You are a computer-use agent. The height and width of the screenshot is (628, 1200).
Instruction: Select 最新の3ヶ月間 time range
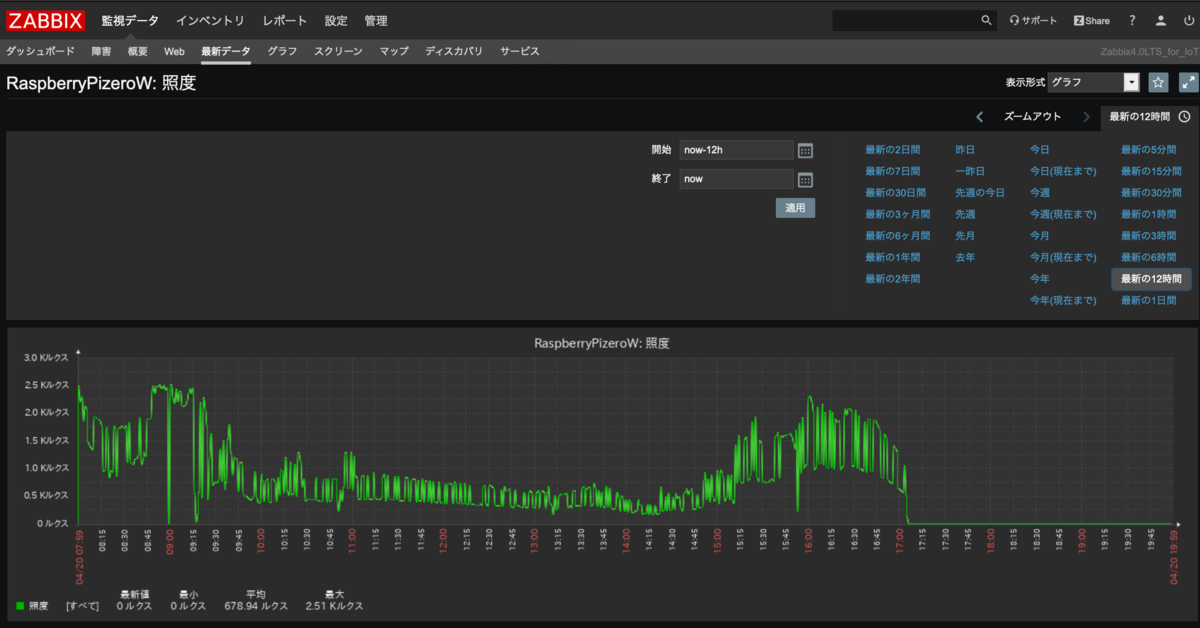[x=897, y=215]
